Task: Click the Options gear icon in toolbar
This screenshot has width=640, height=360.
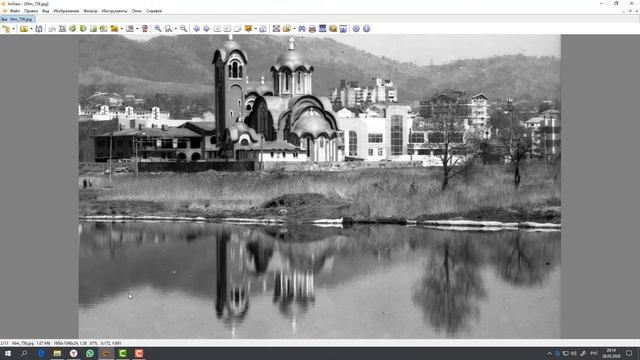Action: (x=356, y=29)
